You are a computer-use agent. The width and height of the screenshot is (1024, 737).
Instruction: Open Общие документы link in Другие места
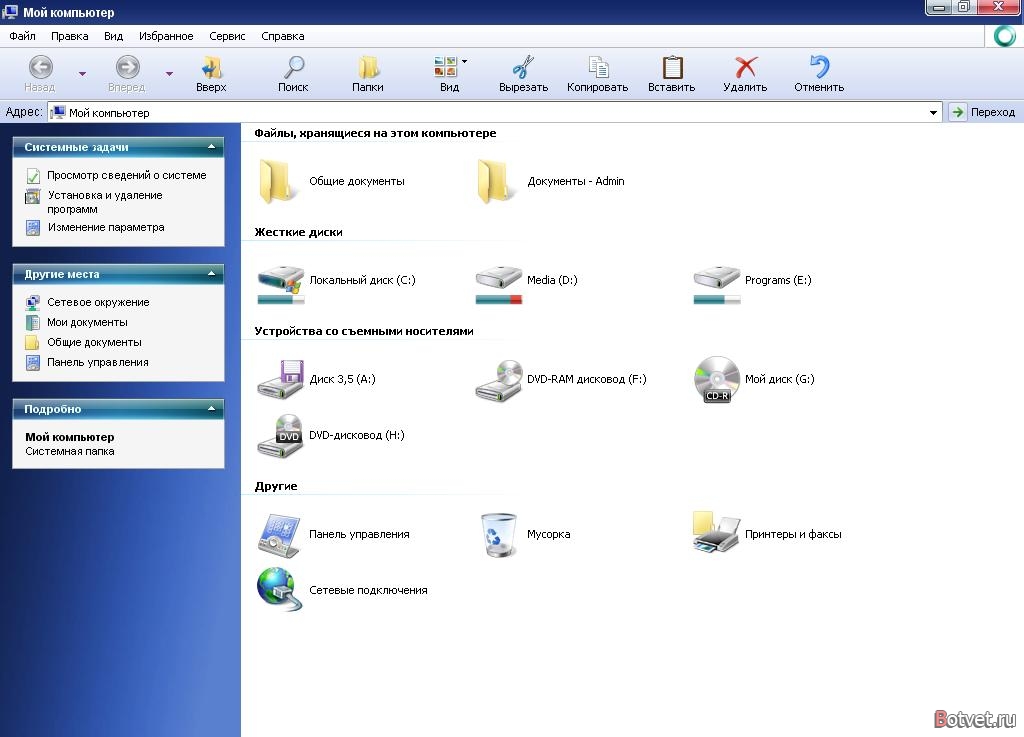pyautogui.click(x=94, y=342)
